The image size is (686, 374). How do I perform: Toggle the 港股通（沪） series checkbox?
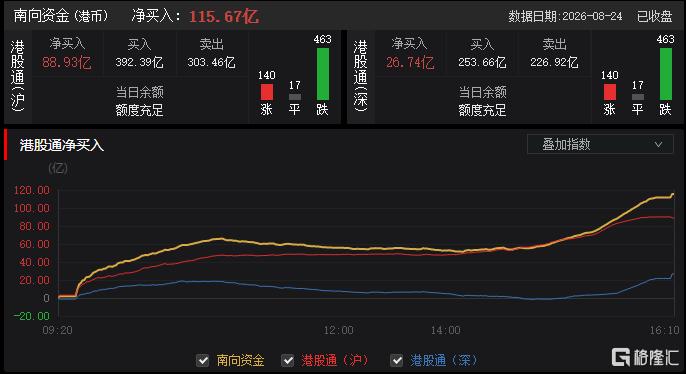[287, 360]
